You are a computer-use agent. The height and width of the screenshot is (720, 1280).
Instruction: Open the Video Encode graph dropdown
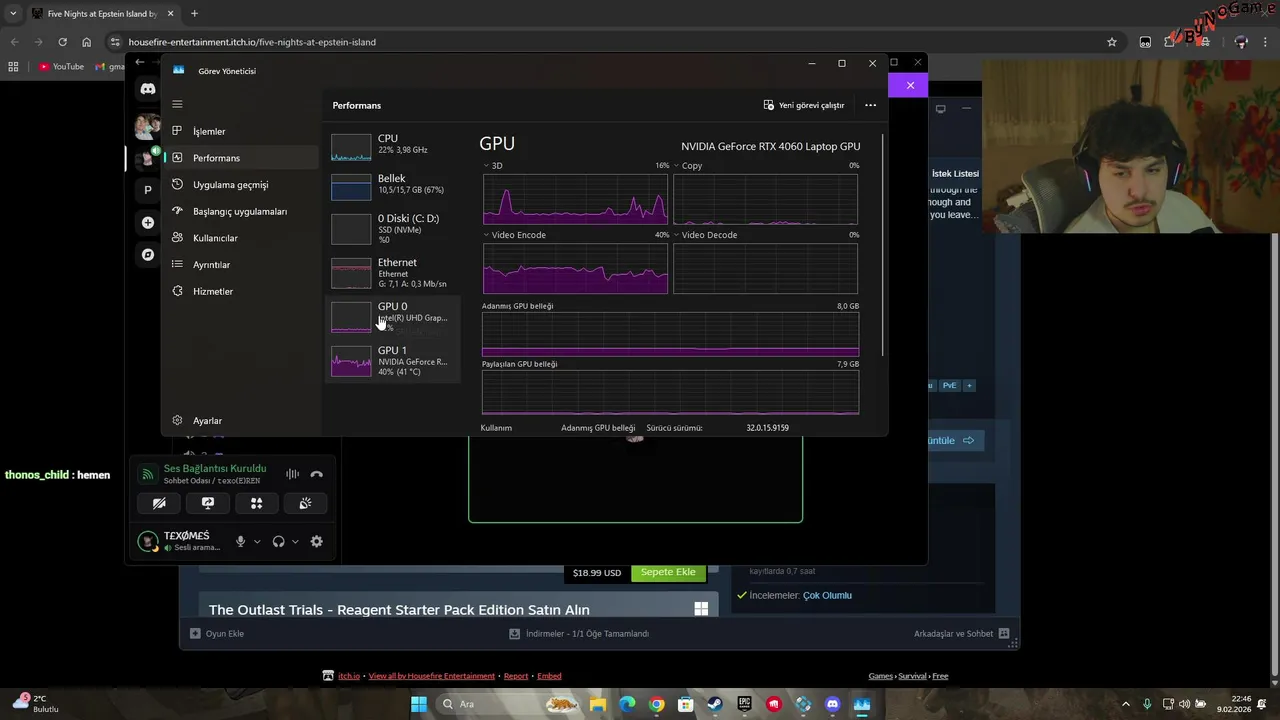515,235
